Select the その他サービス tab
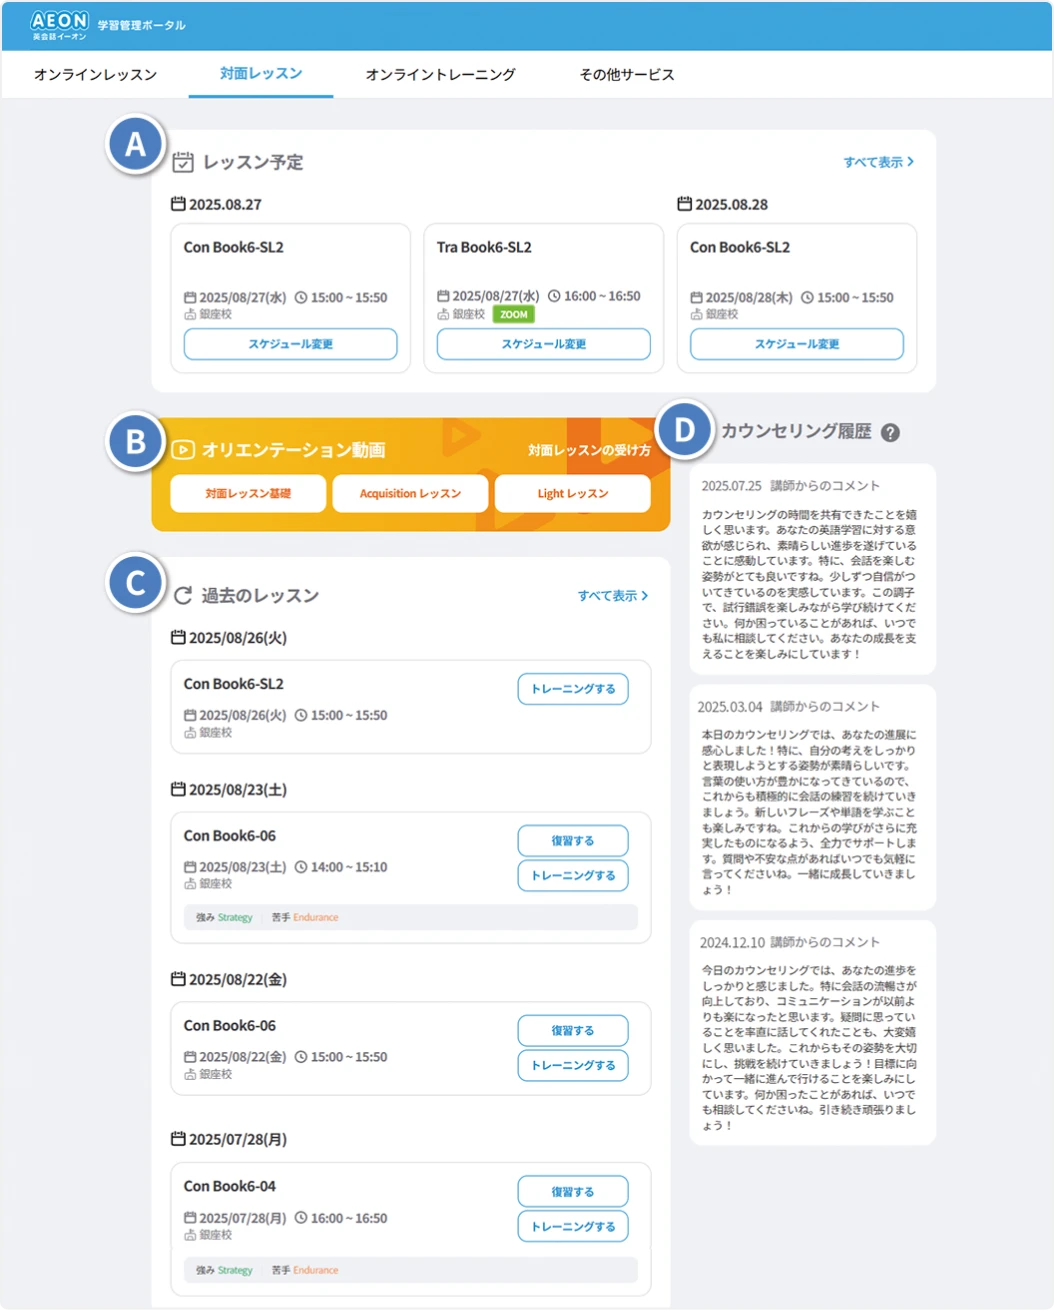1054x1310 pixels. click(627, 75)
